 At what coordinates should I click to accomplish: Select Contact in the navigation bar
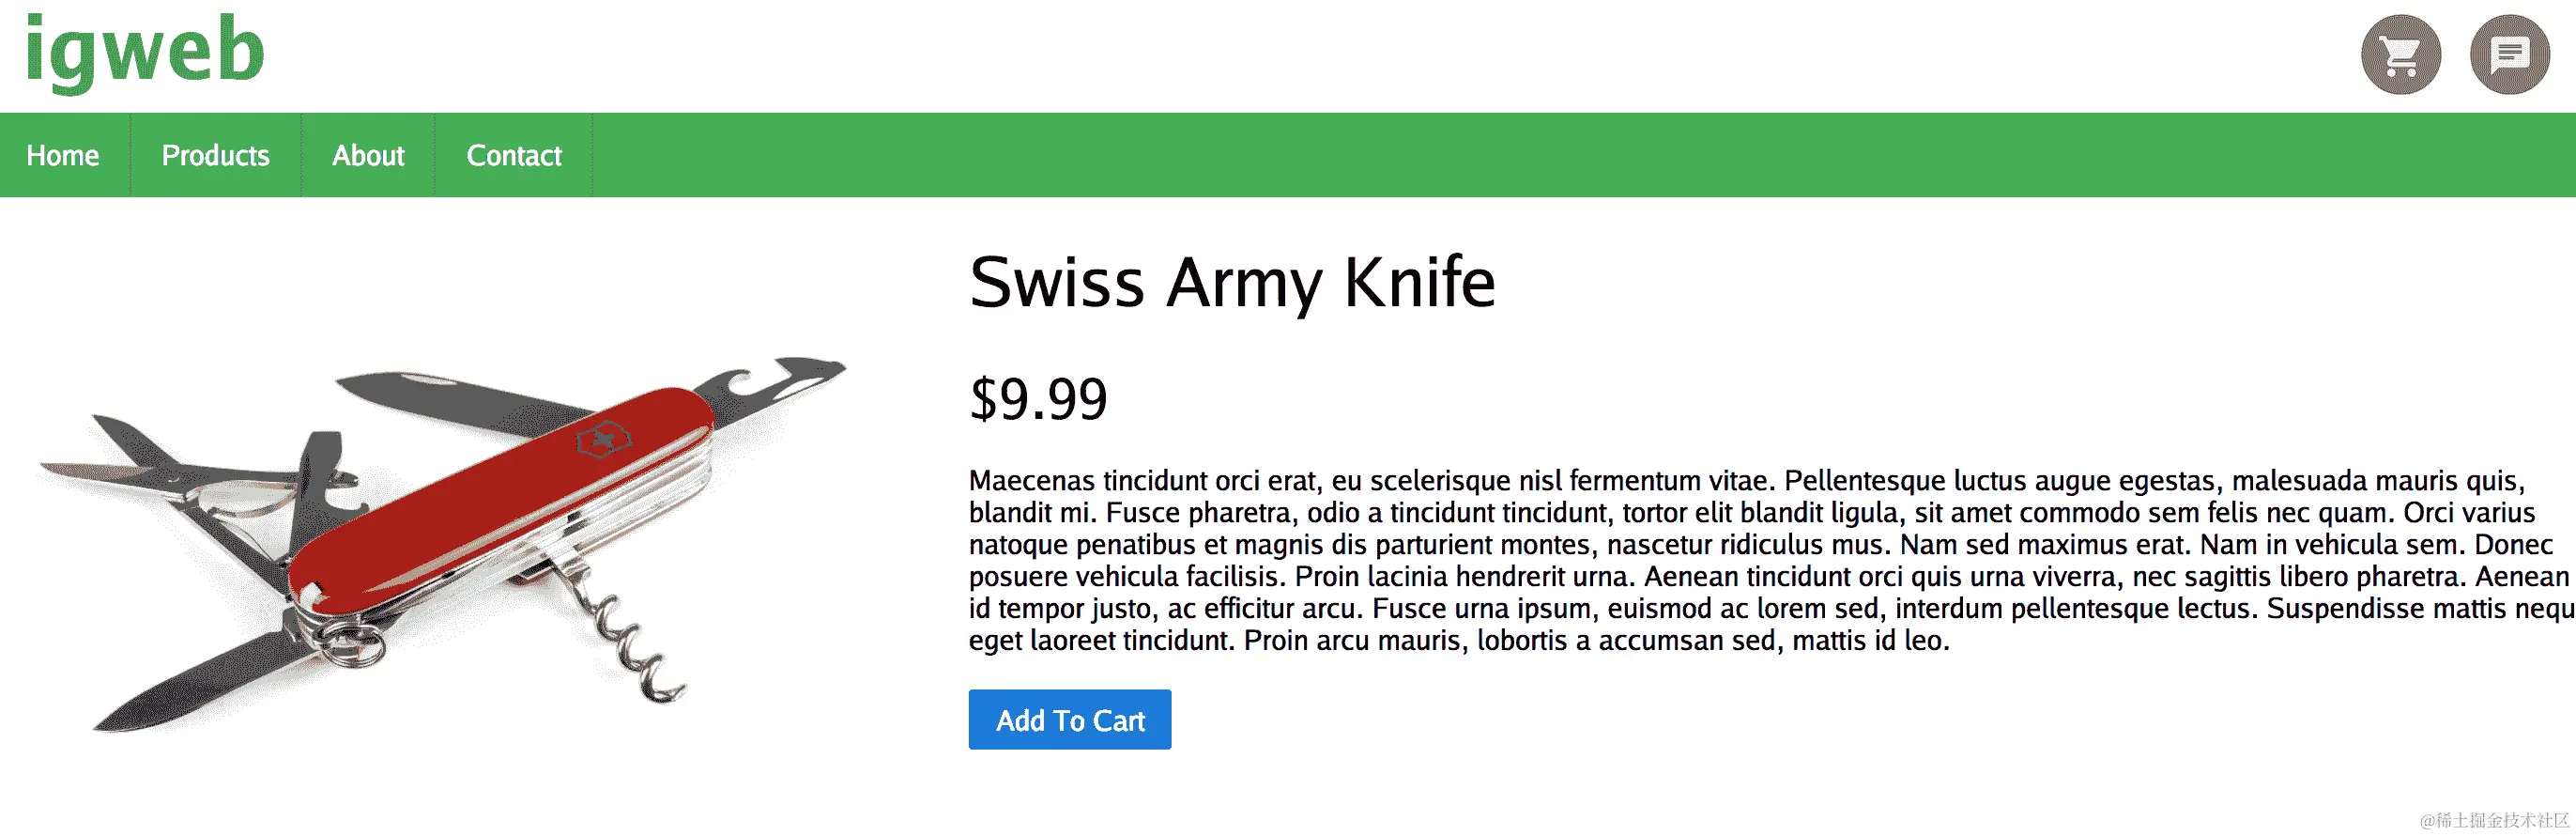click(514, 156)
